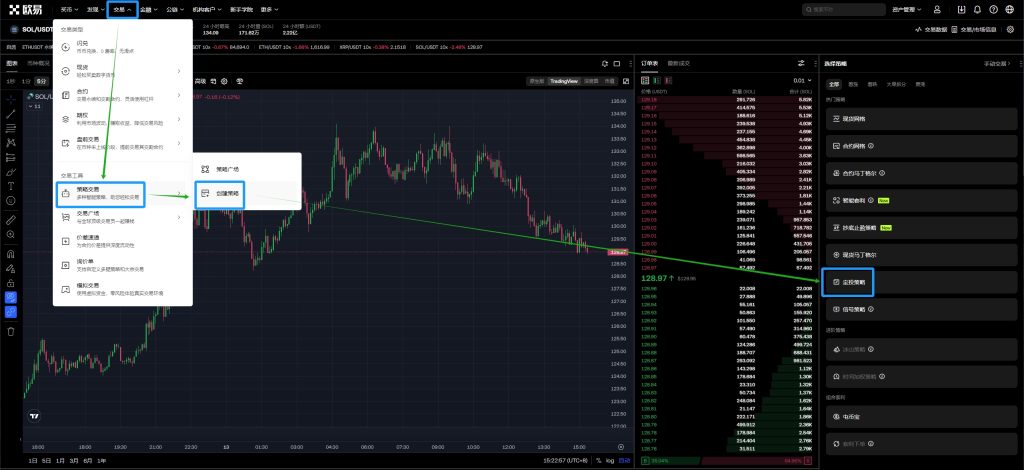Switch to the 订单表 order book tab

point(650,63)
